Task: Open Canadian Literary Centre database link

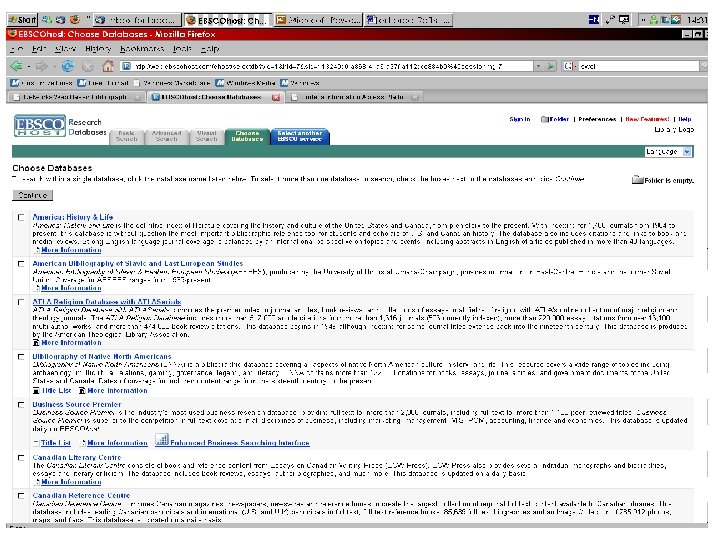Action: pos(77,458)
